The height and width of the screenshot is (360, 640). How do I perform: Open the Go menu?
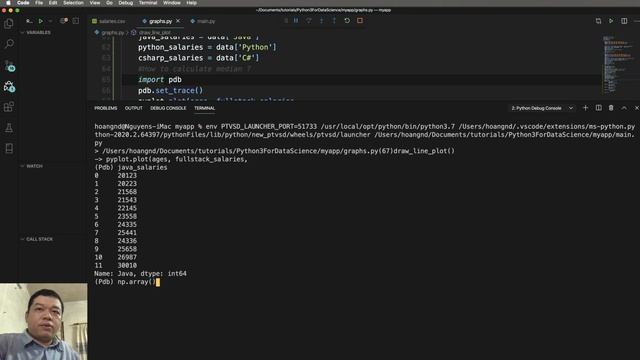109,3
